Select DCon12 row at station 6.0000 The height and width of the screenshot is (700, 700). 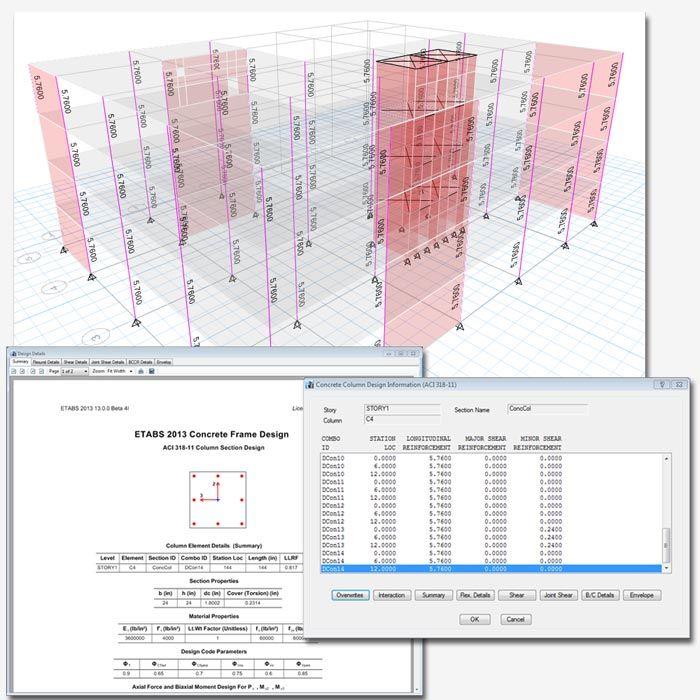click(491, 514)
